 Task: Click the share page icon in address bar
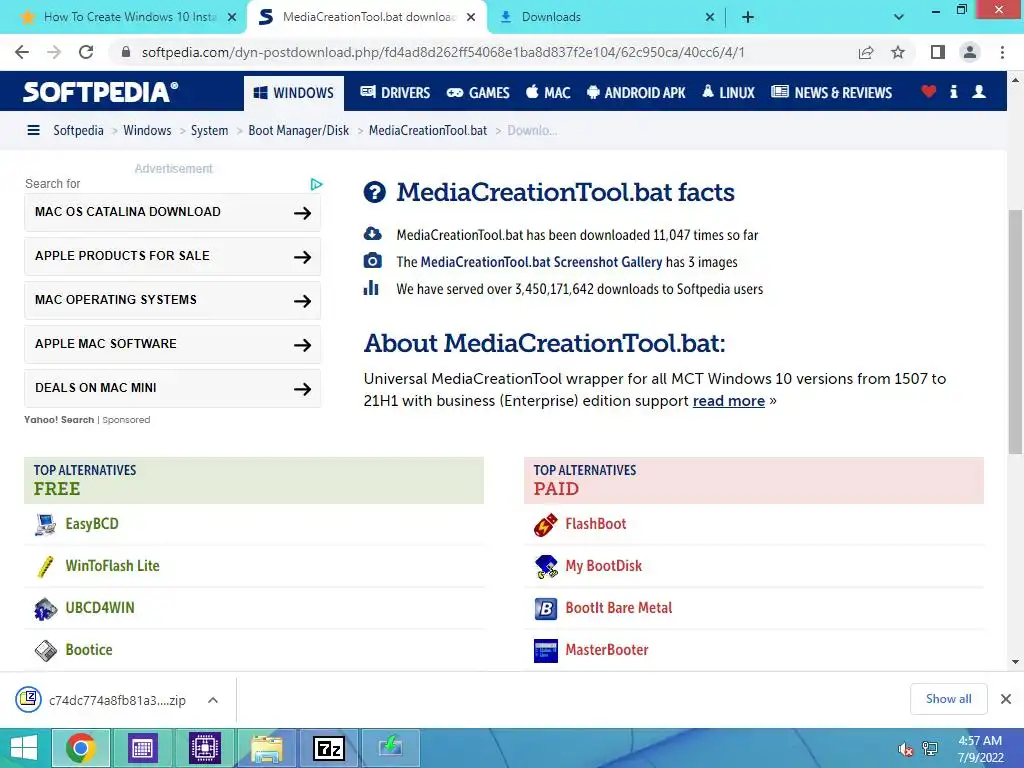[x=866, y=52]
